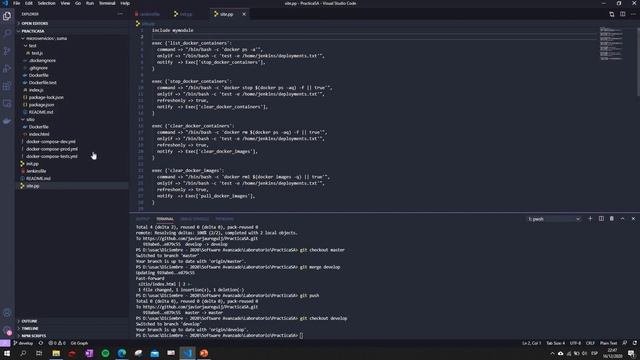Screen dimensions: 640x360
Task: Open the Manage gear with notification badge
Action: click(x=7, y=331)
